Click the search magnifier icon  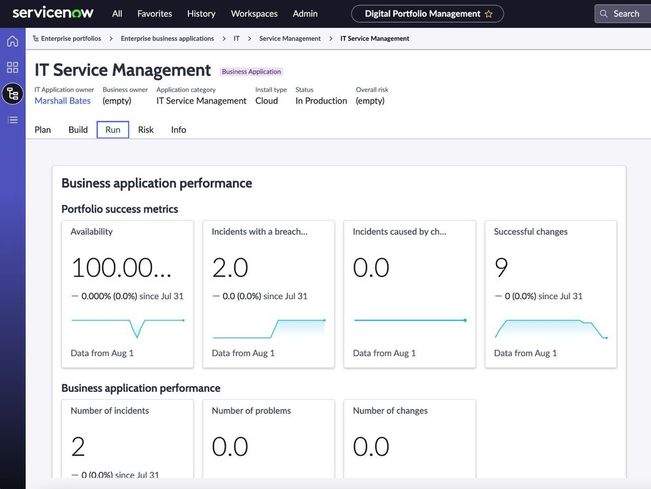point(604,14)
